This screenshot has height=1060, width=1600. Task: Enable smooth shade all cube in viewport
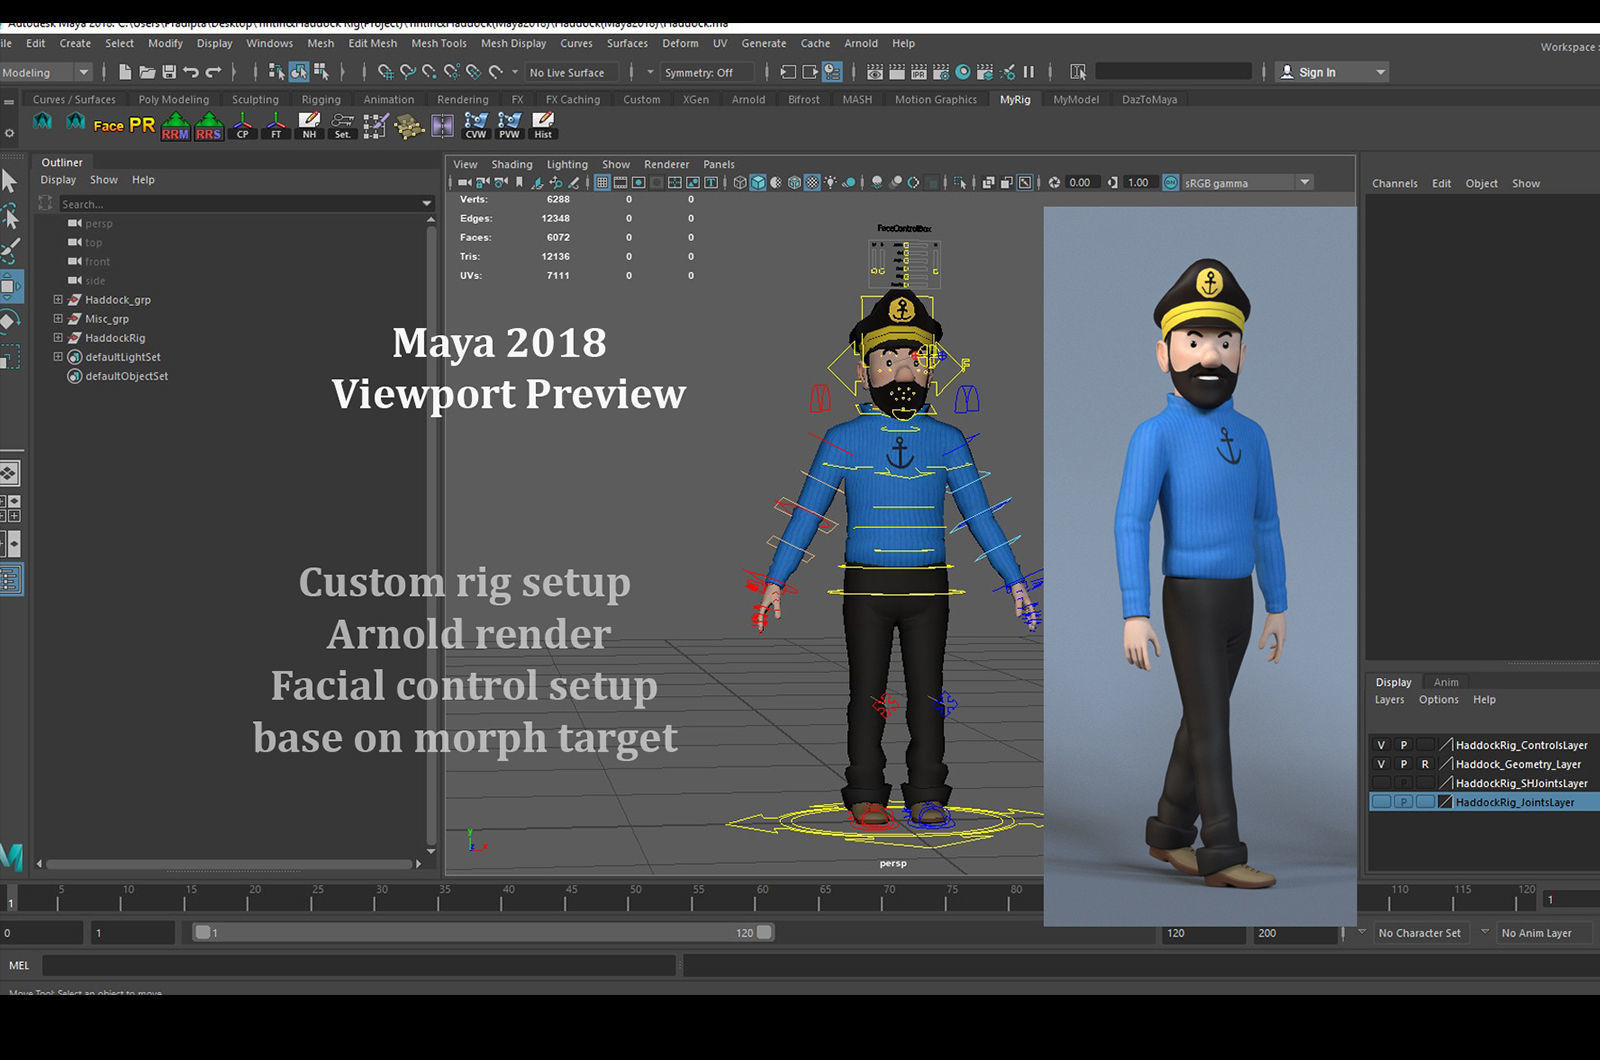758,183
